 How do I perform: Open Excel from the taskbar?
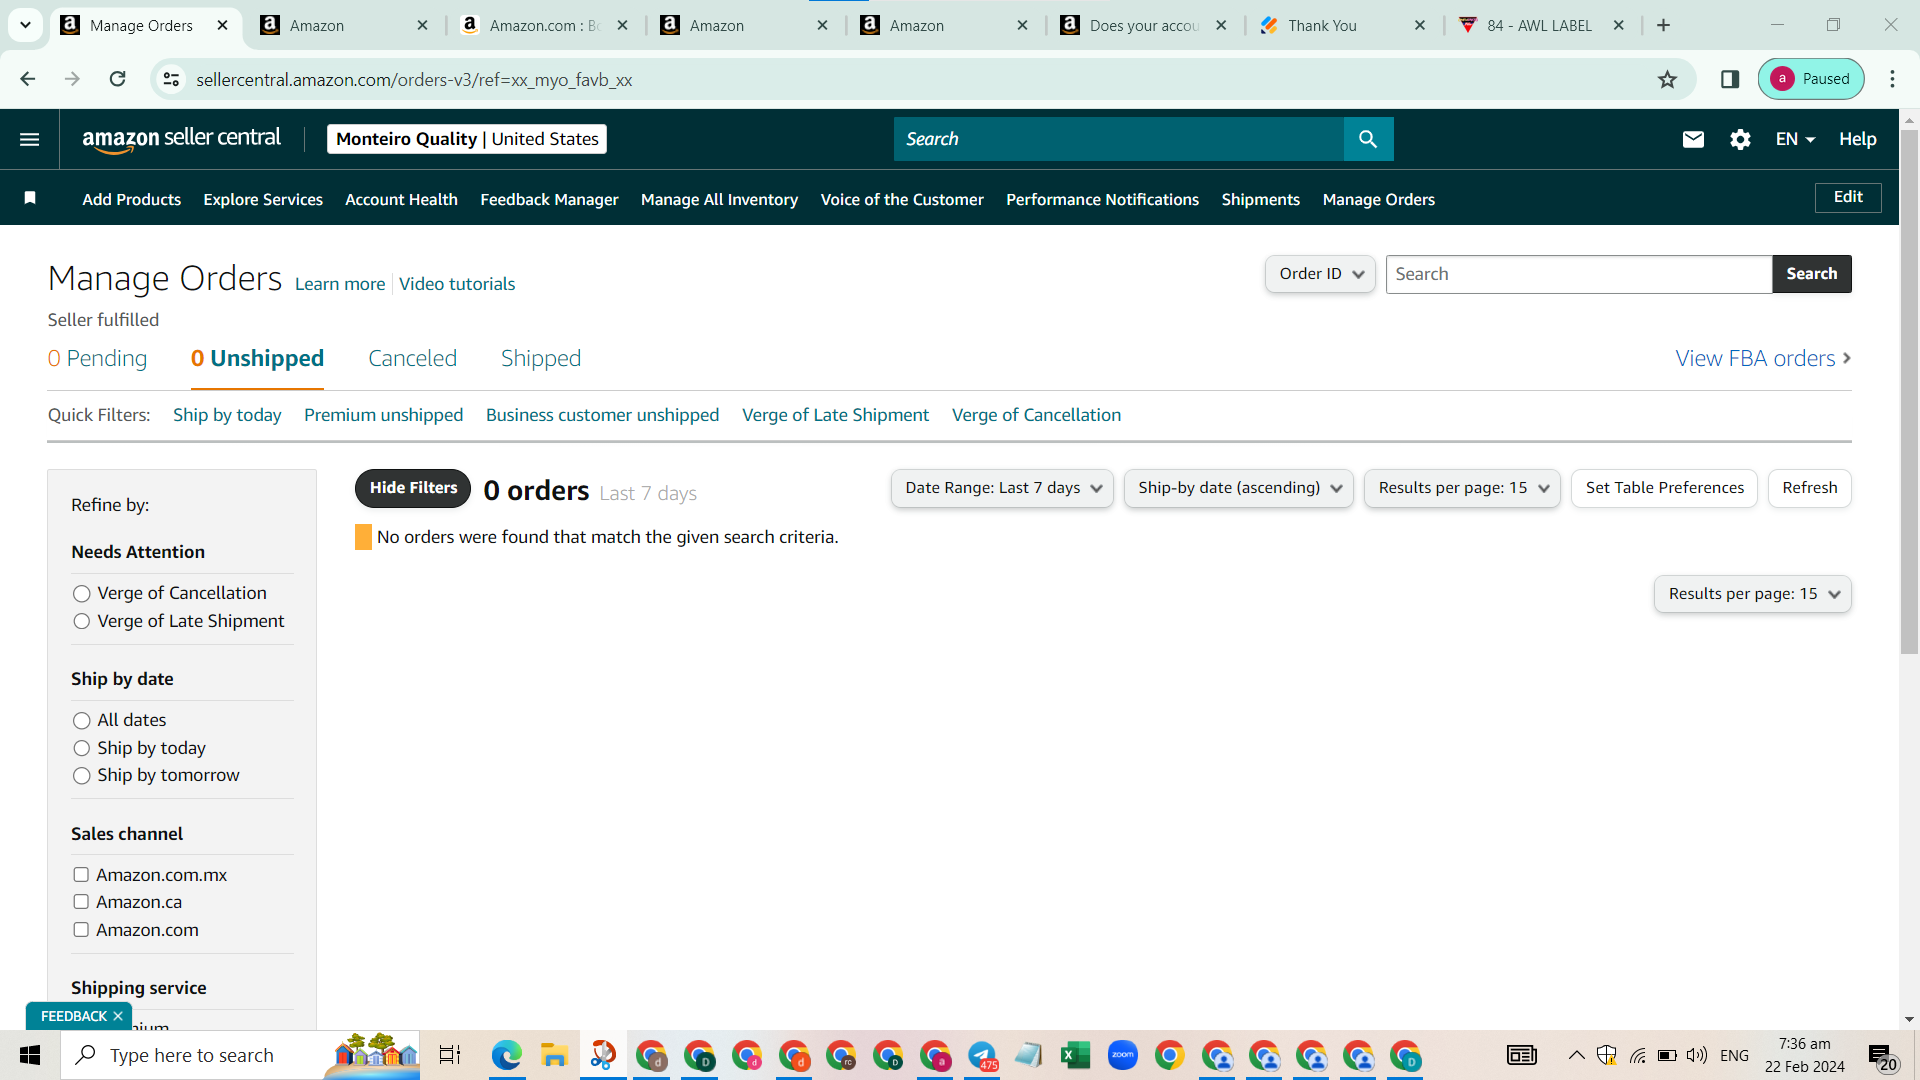[1075, 1055]
